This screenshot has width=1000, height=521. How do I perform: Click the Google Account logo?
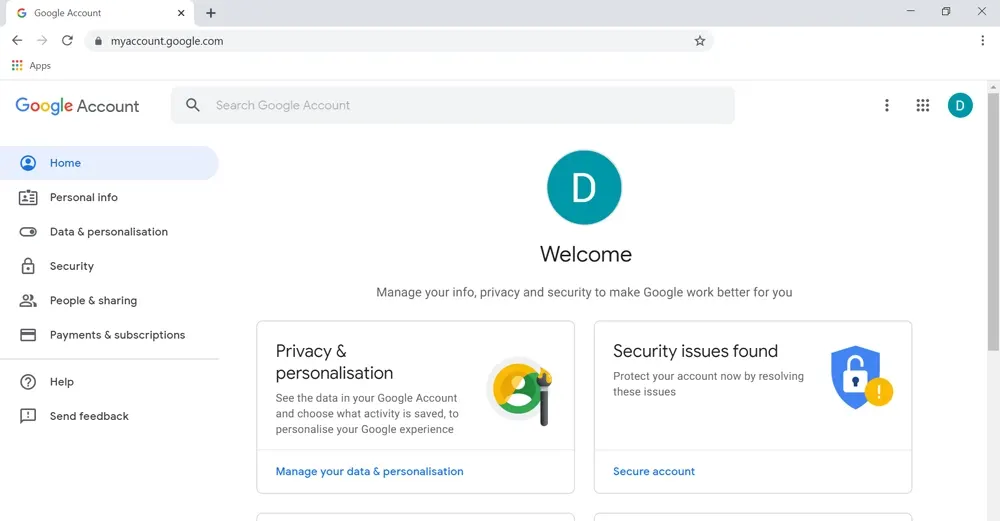[x=77, y=106]
